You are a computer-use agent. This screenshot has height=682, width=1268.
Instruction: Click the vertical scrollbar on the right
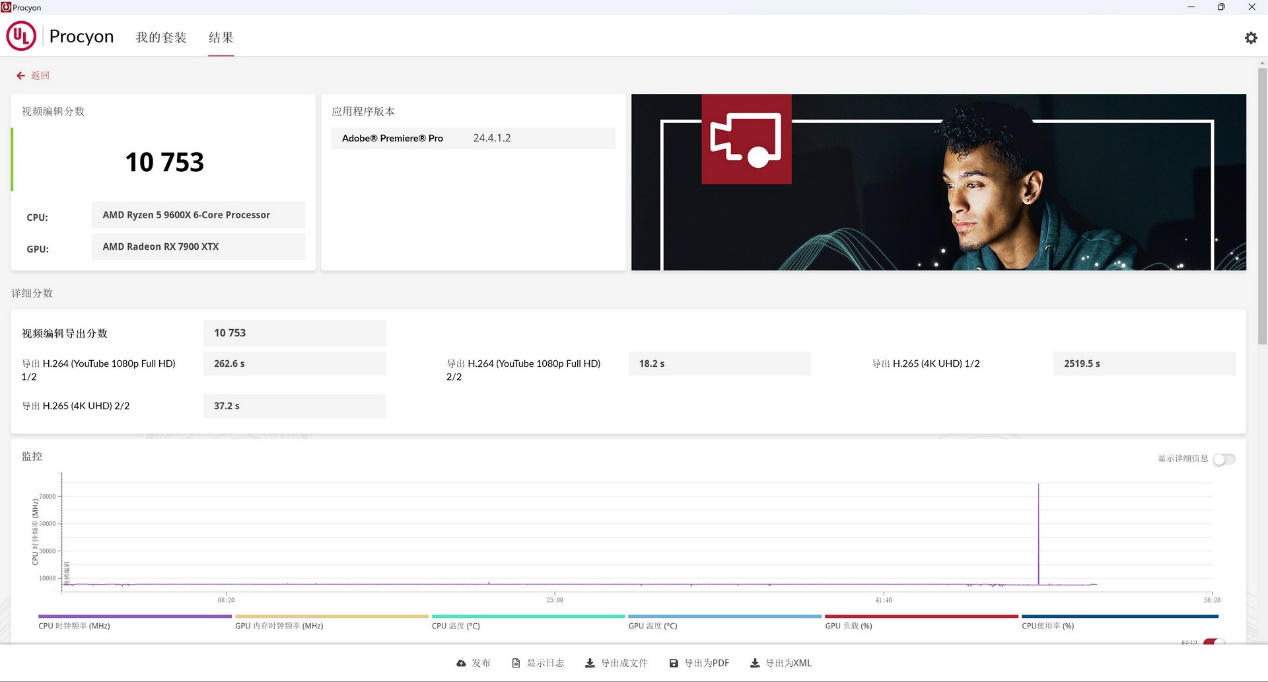[x=1261, y=200]
